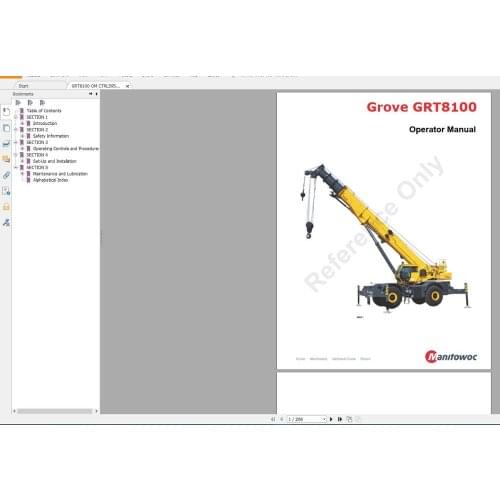
Task: Click the page view icon after last-page button
Action: pos(349,419)
